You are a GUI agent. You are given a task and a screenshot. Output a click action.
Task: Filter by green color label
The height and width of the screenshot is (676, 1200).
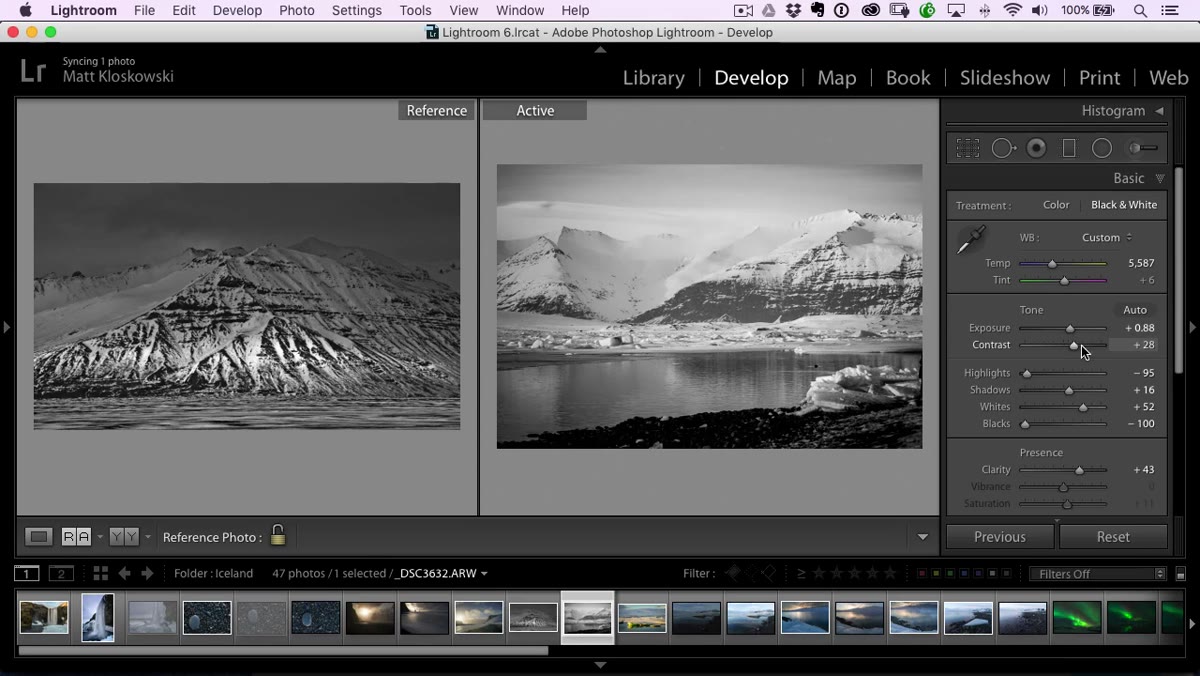(948, 573)
